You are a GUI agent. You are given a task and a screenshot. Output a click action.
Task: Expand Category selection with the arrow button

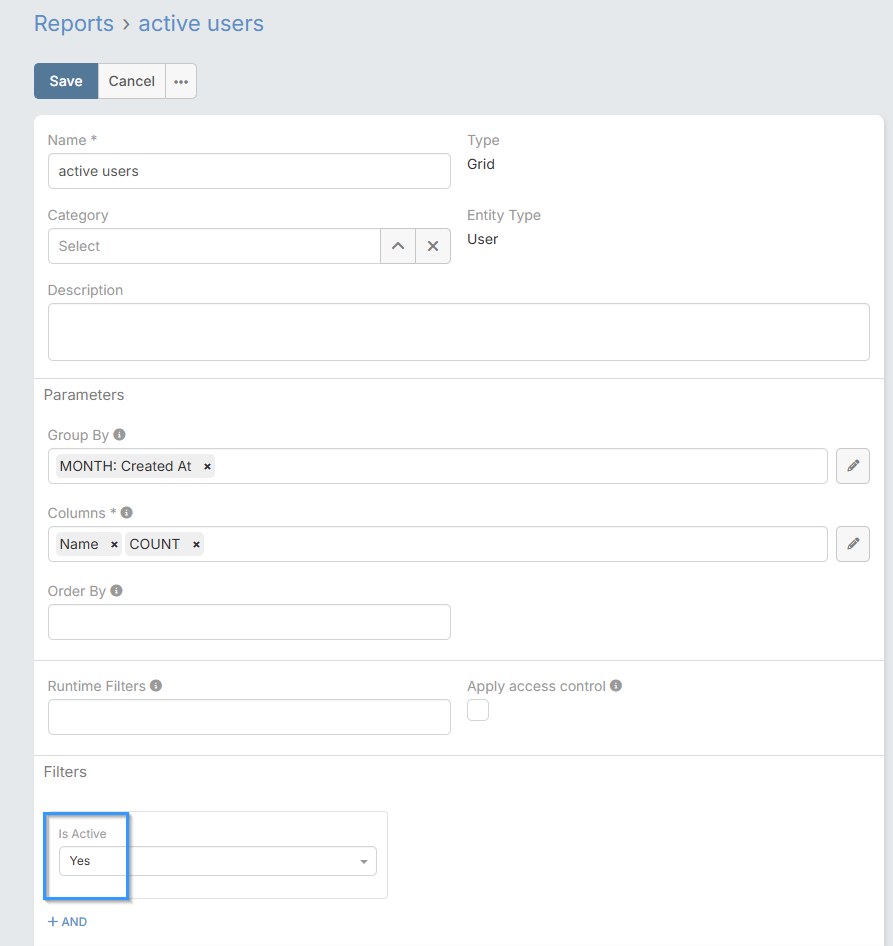point(398,246)
